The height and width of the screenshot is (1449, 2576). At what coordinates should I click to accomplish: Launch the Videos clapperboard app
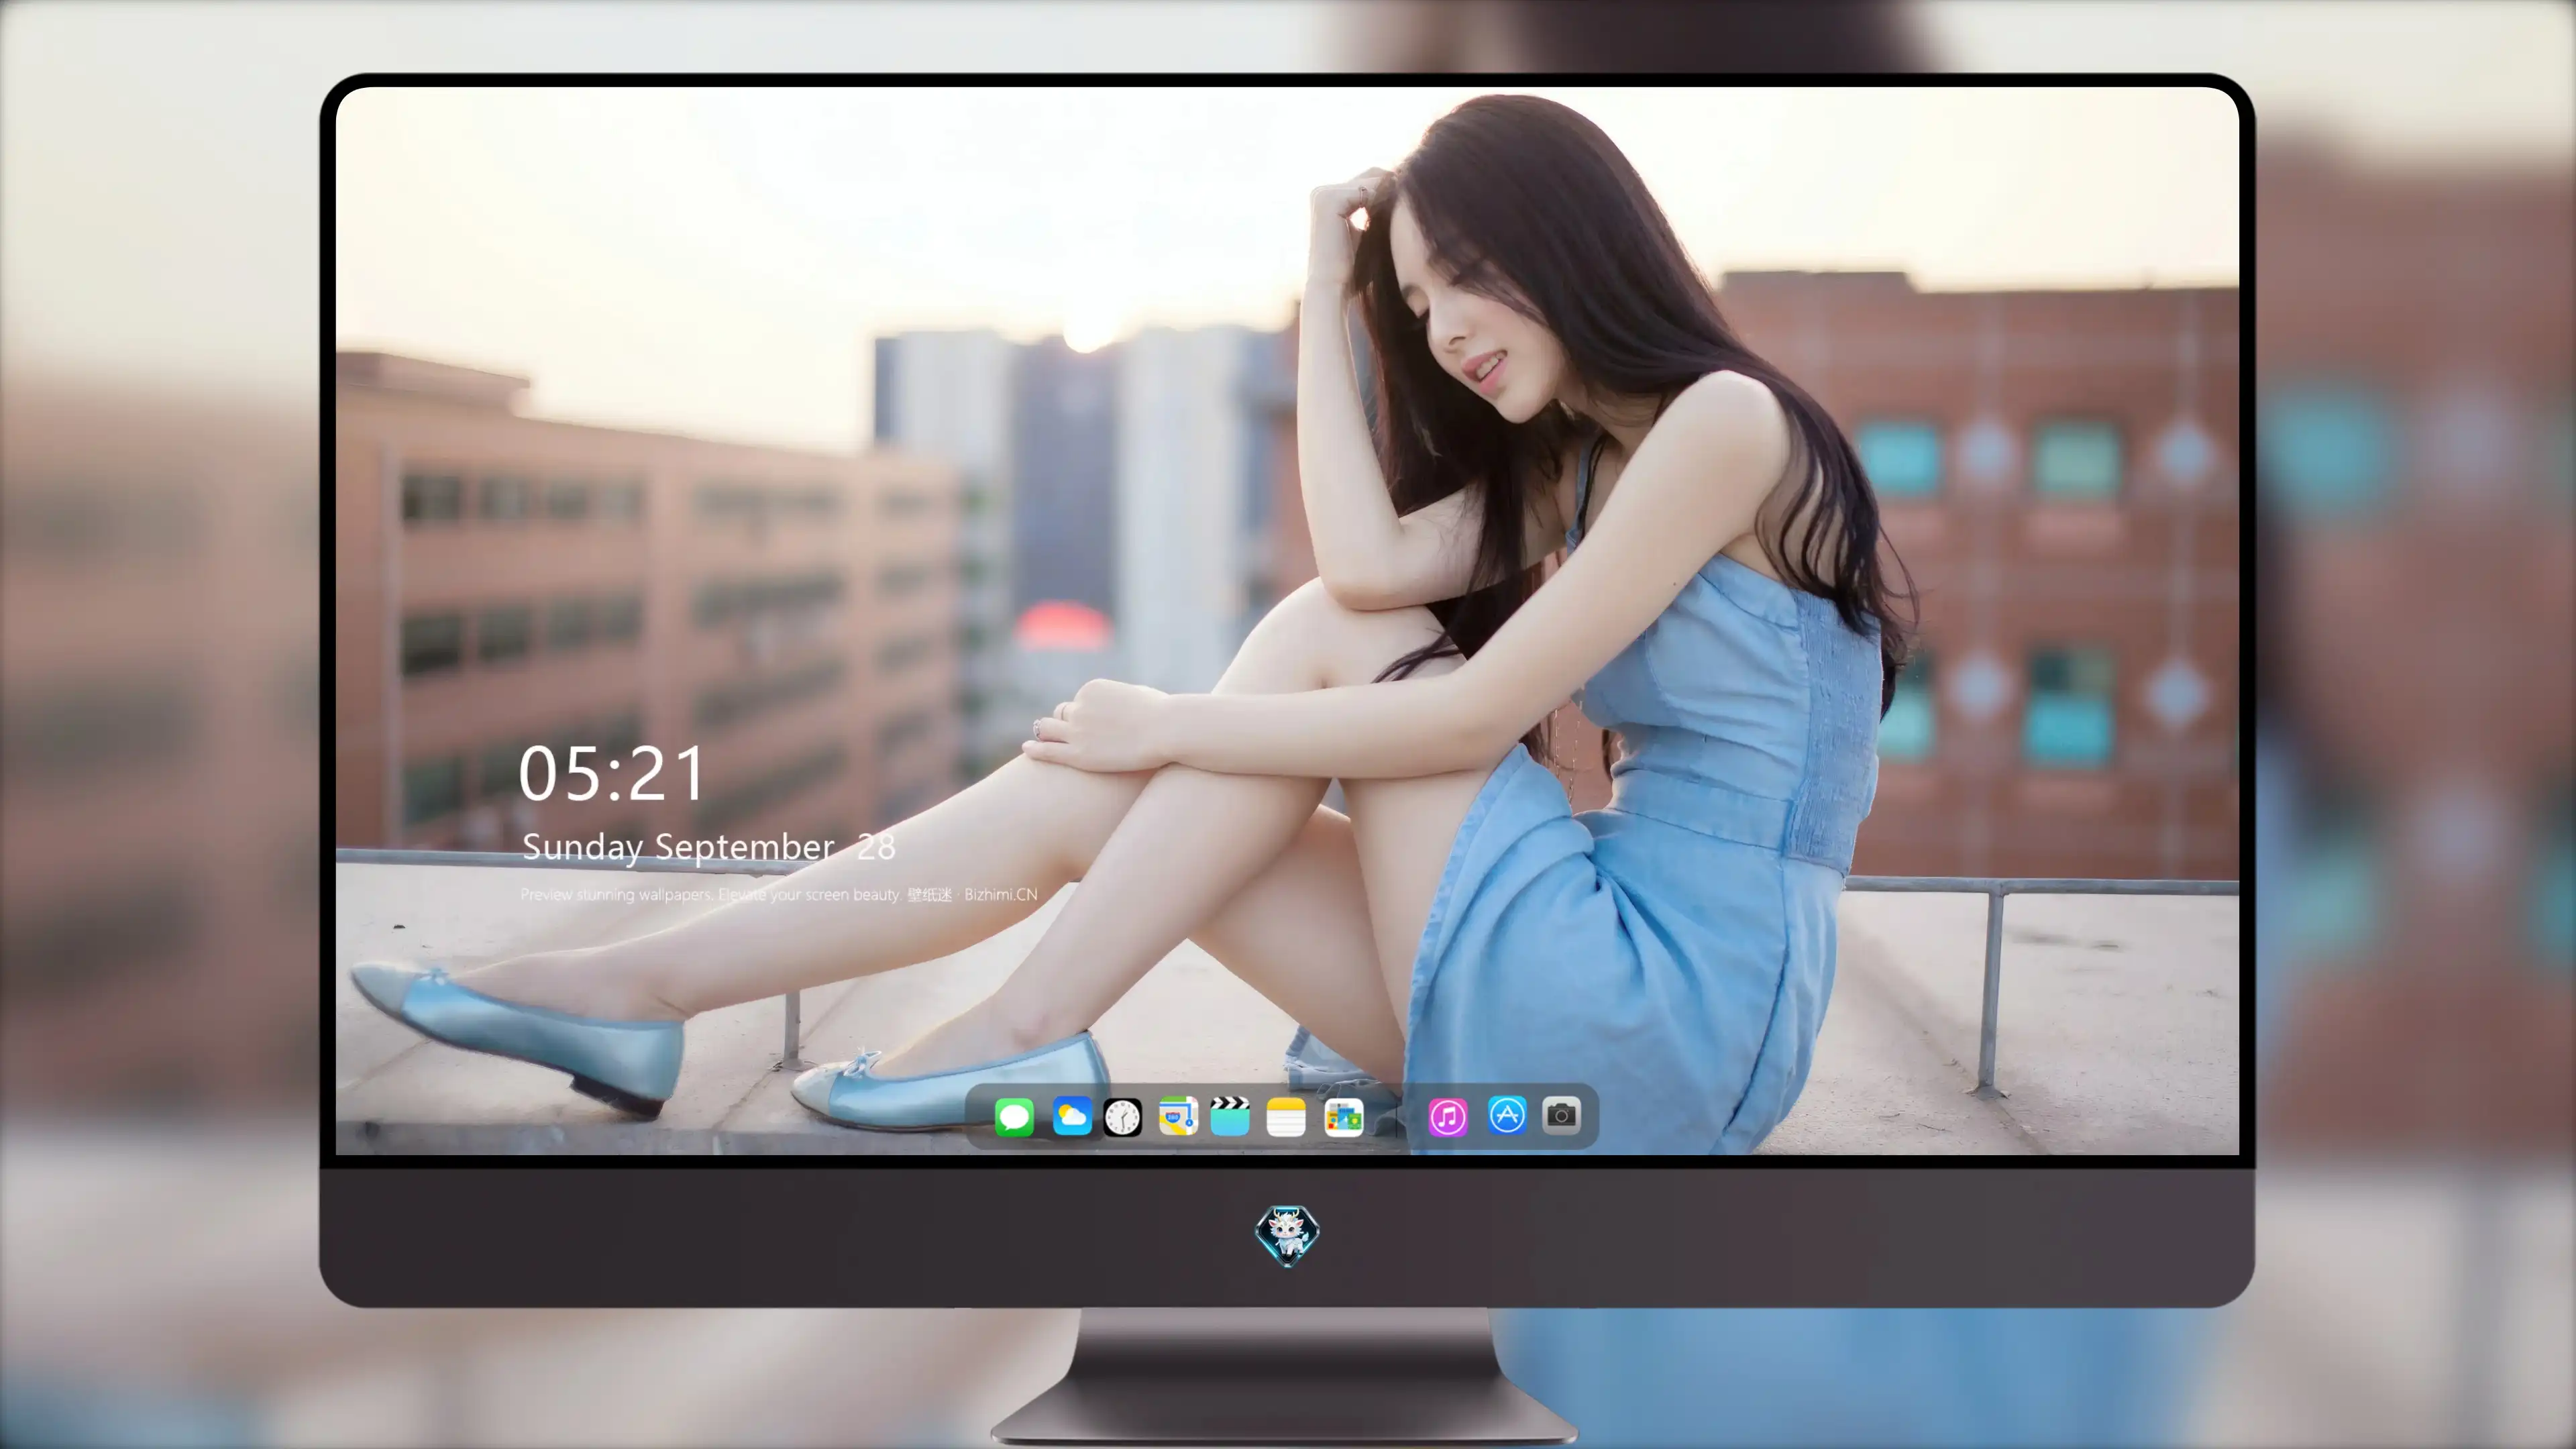tap(1230, 1116)
